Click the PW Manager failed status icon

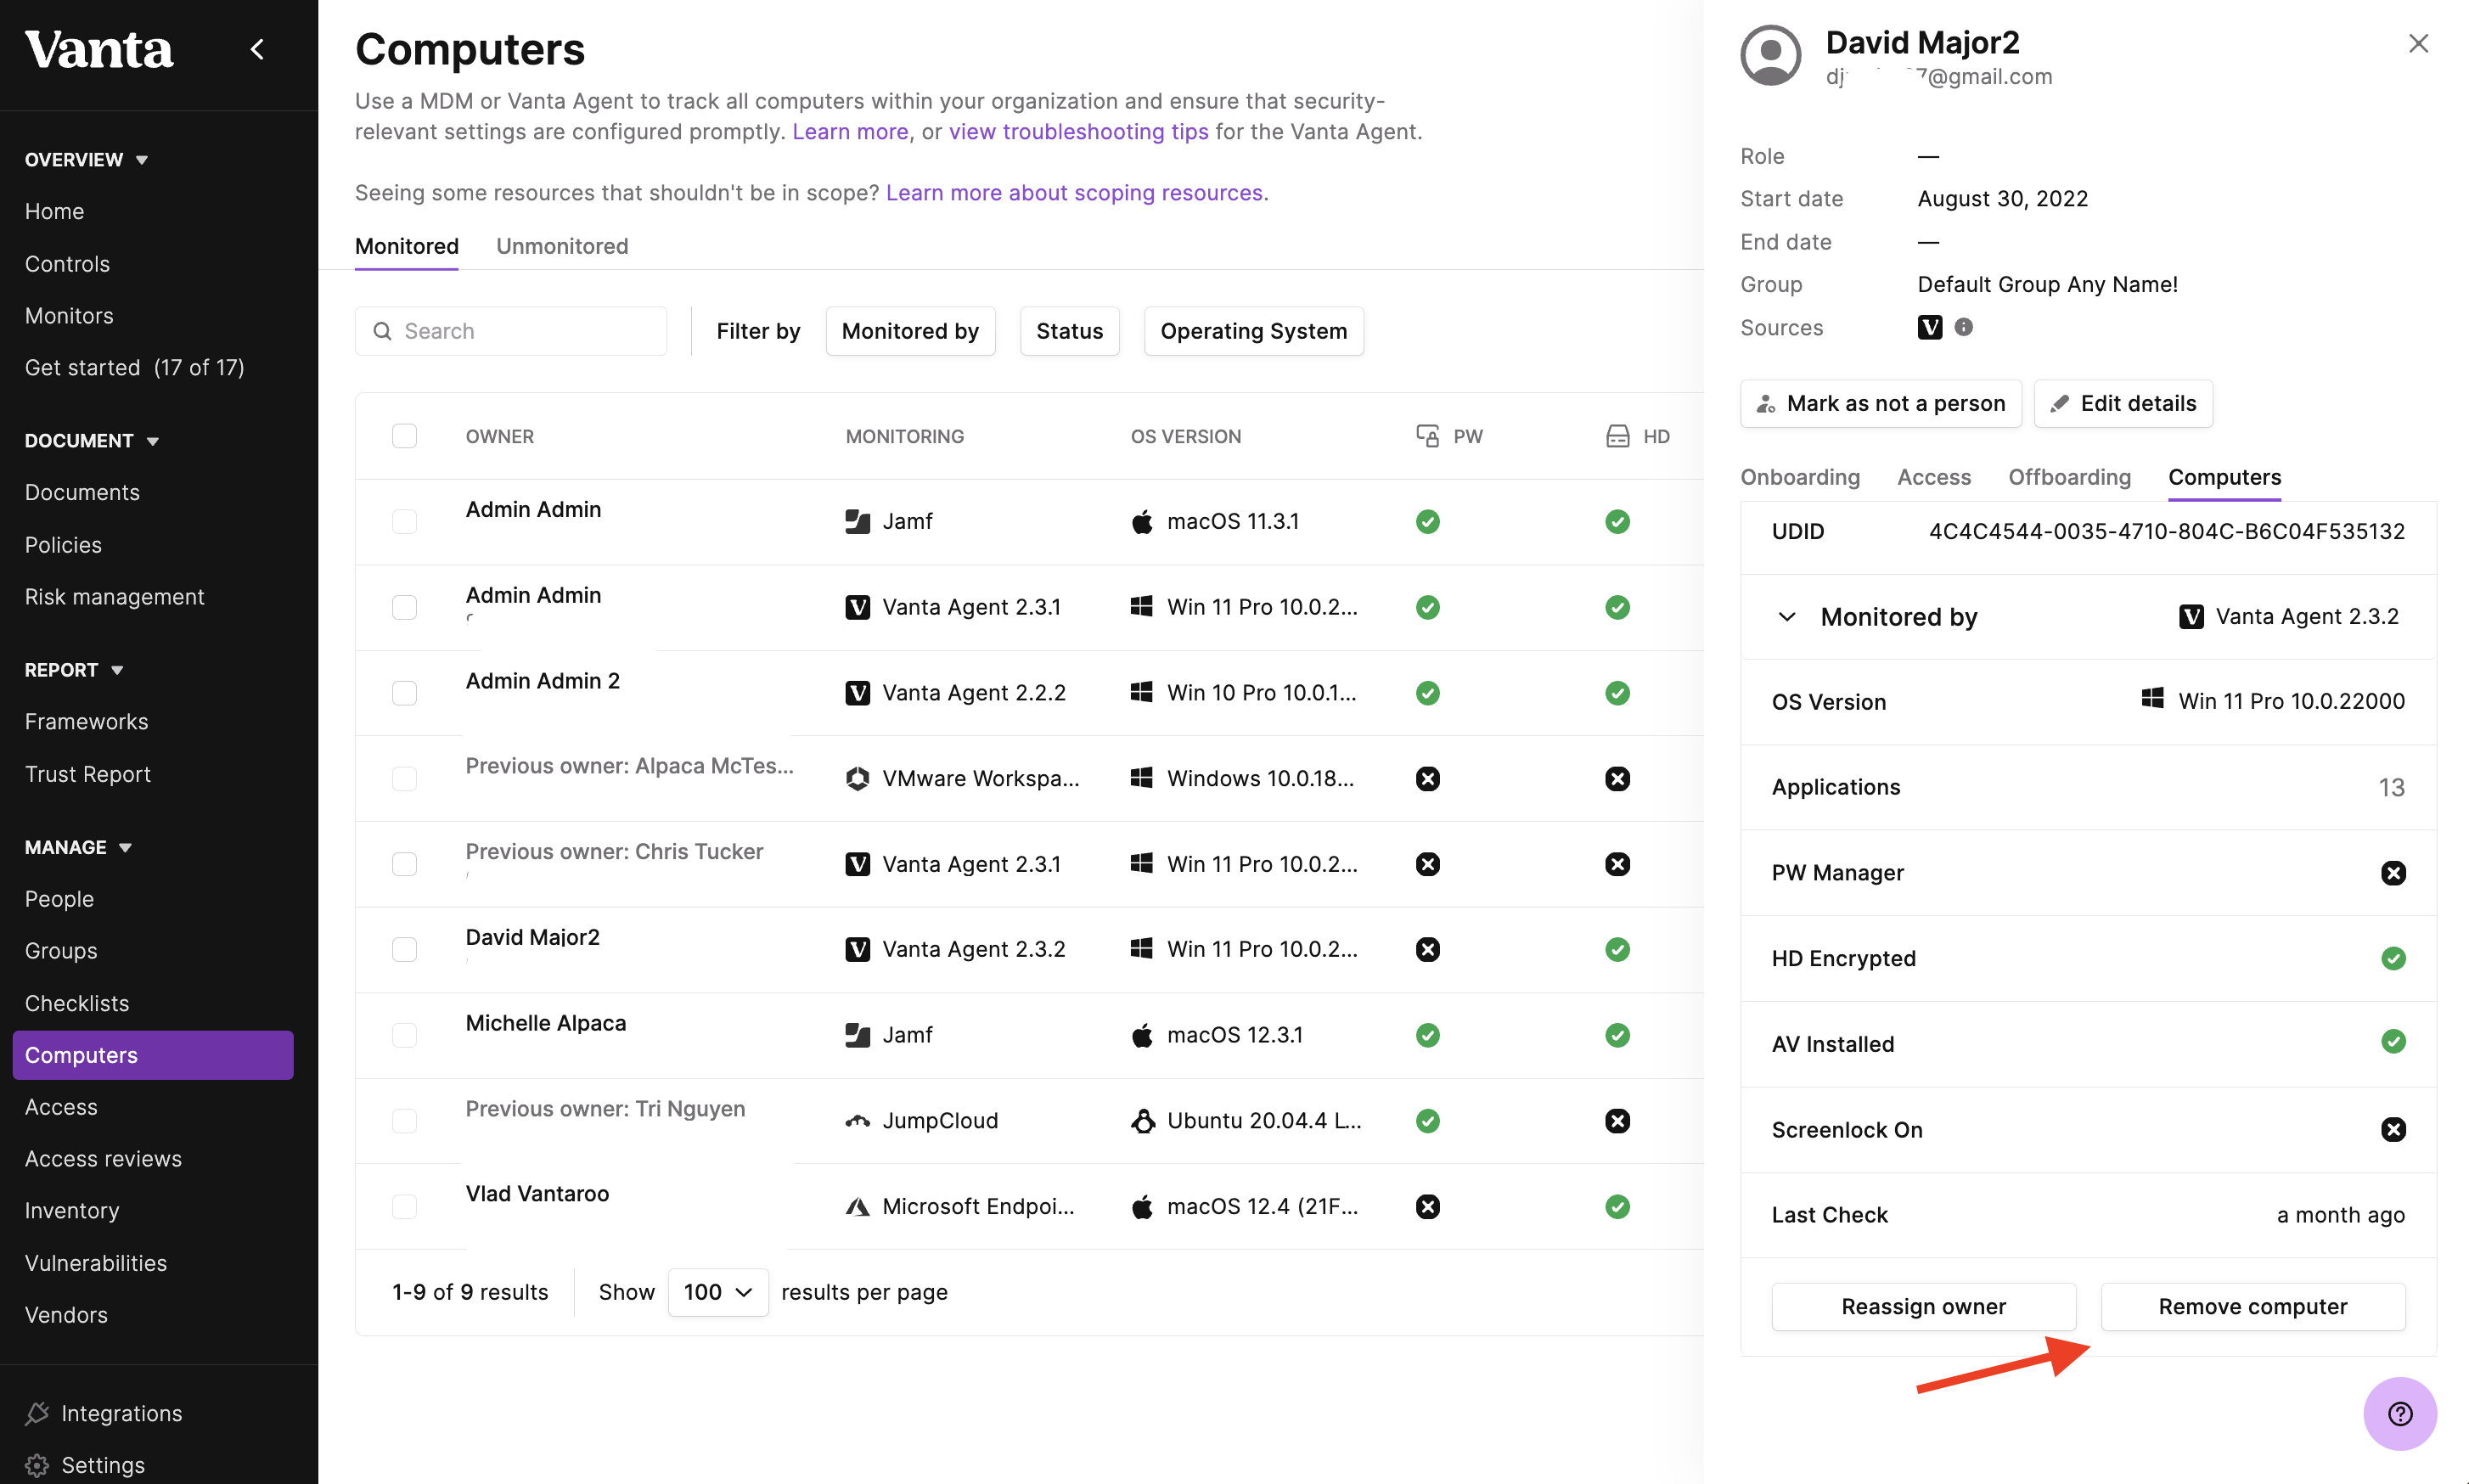[x=2393, y=873]
